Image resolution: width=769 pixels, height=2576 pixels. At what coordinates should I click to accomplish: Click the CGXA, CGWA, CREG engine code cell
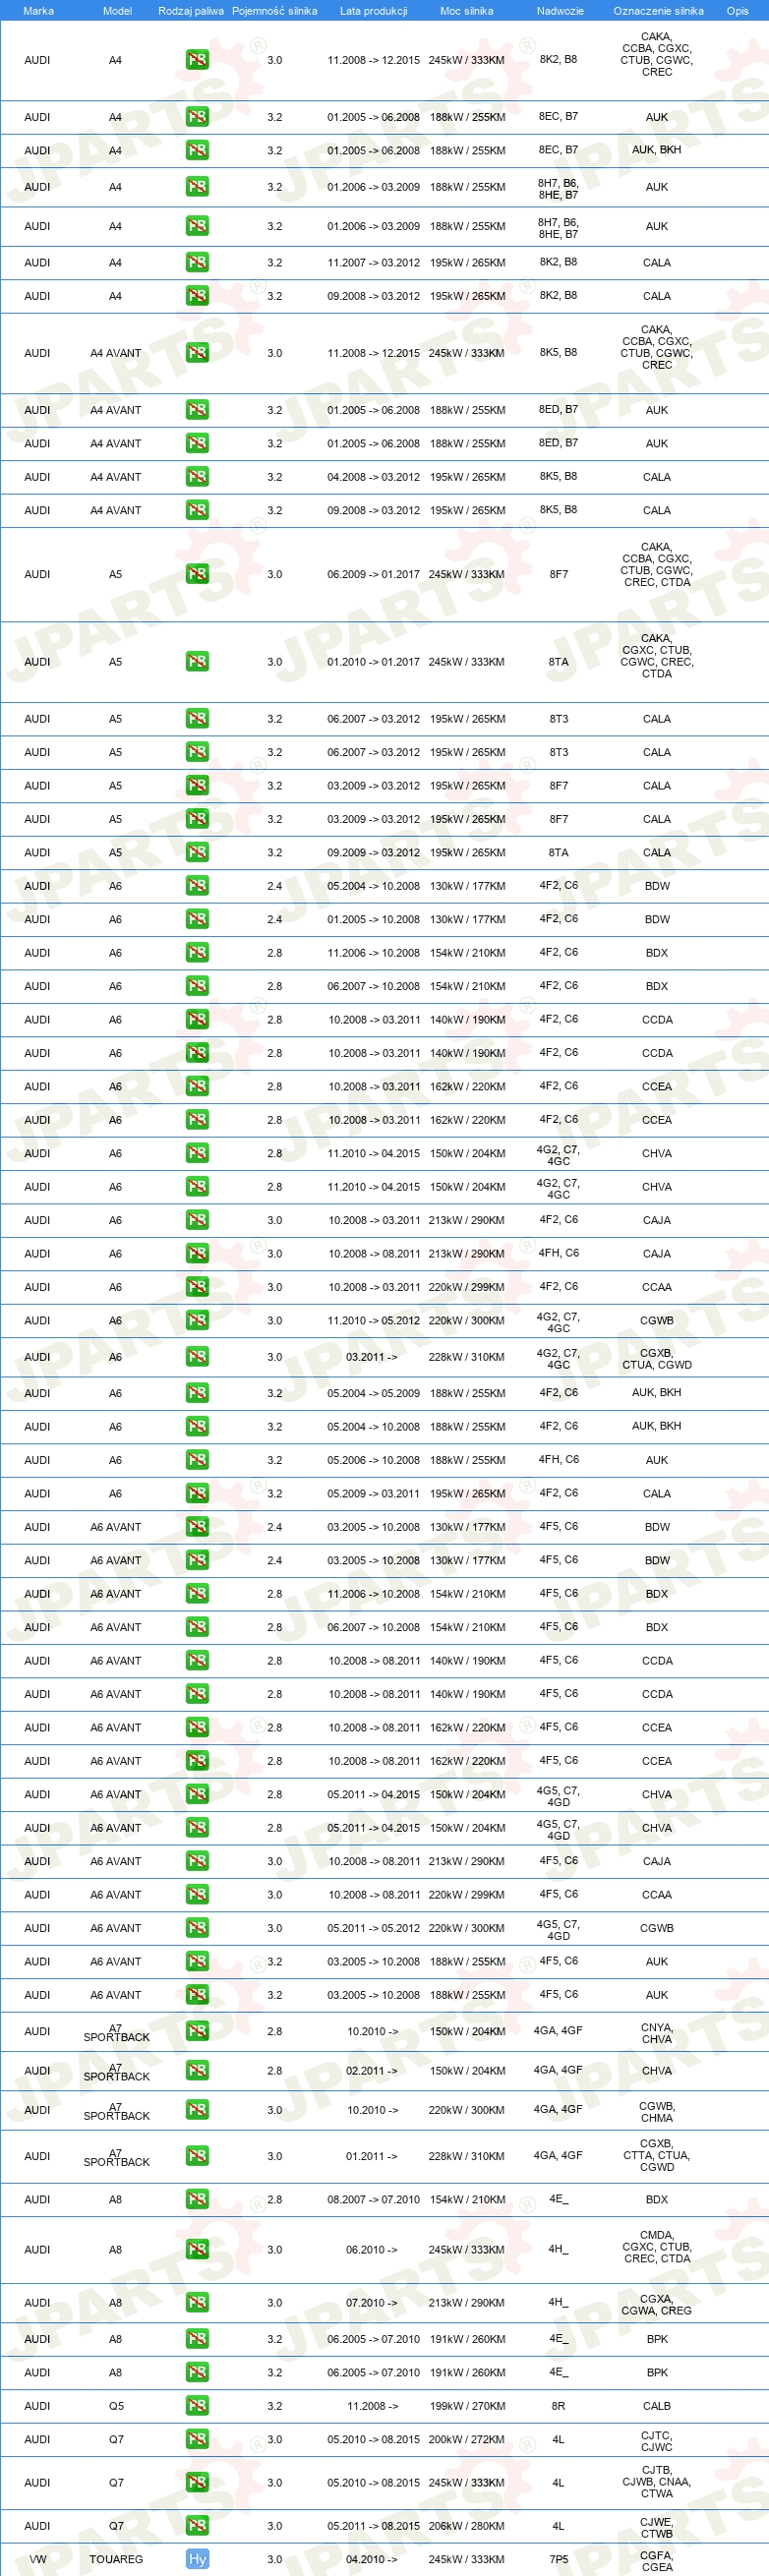click(656, 2303)
